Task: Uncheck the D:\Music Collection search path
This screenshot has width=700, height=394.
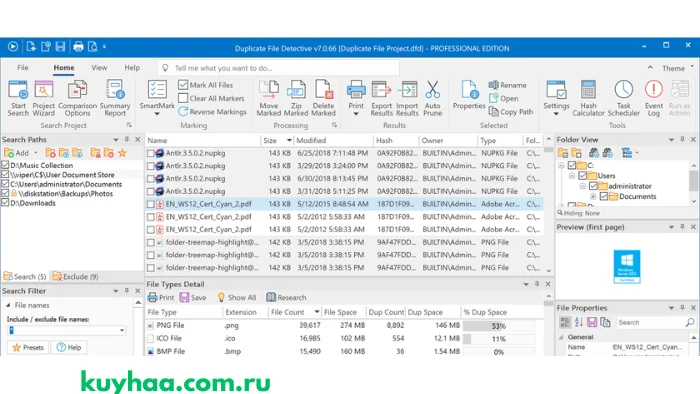Action: pyautogui.click(x=5, y=165)
